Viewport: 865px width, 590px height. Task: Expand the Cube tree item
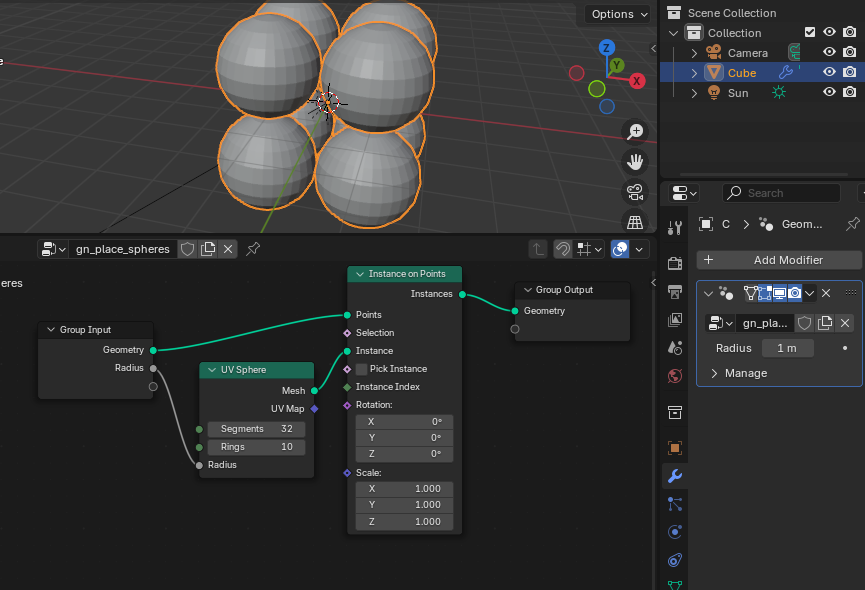pyautogui.click(x=695, y=73)
